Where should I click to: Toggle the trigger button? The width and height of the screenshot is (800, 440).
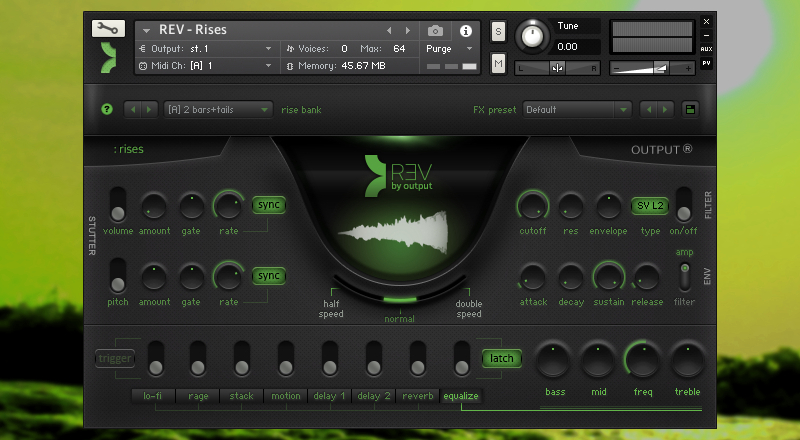click(115, 358)
